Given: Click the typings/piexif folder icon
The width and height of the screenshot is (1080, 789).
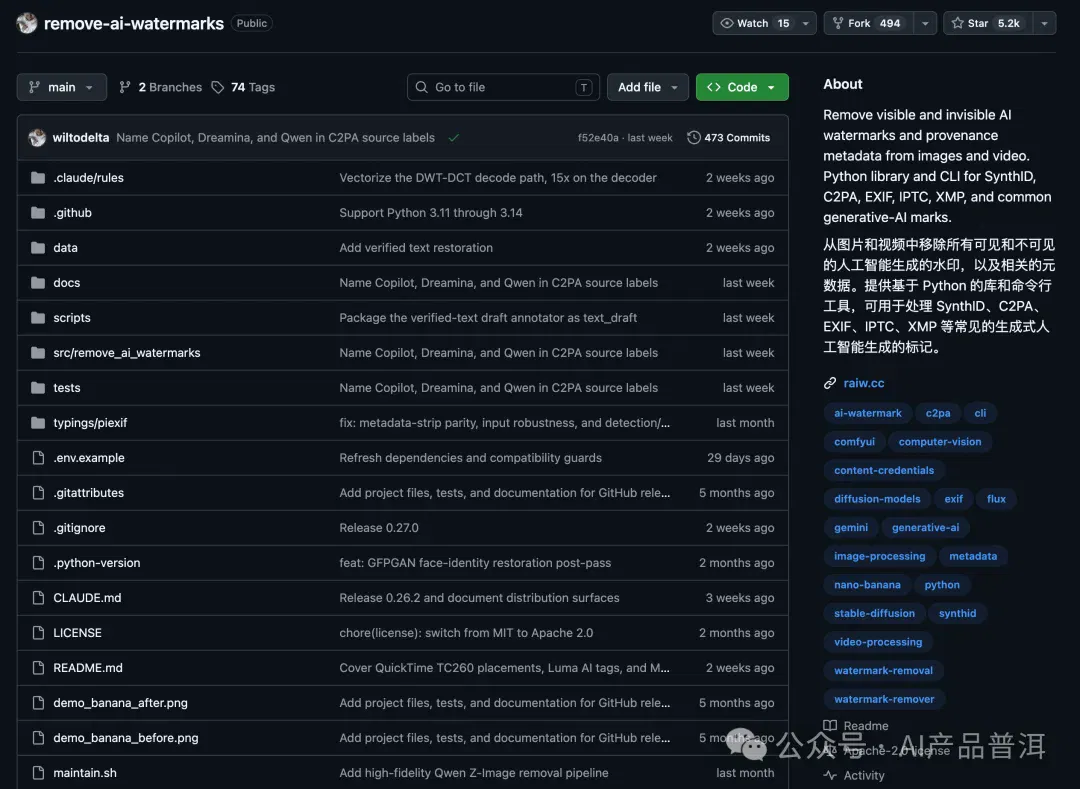Looking at the screenshot, I should [38, 423].
